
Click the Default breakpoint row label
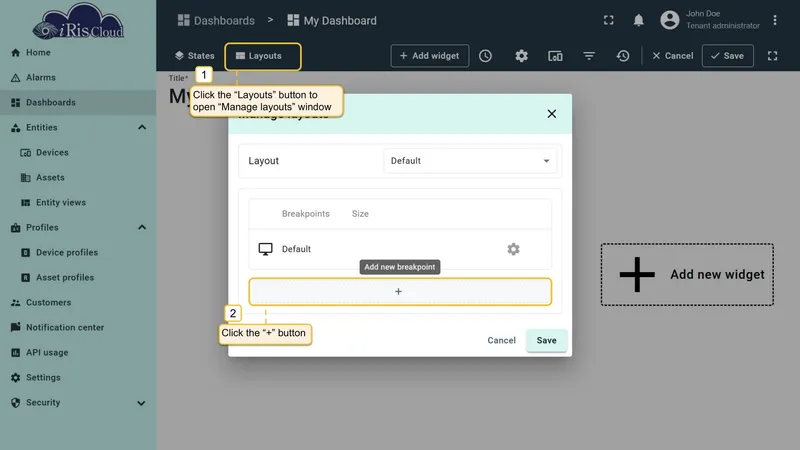296,249
